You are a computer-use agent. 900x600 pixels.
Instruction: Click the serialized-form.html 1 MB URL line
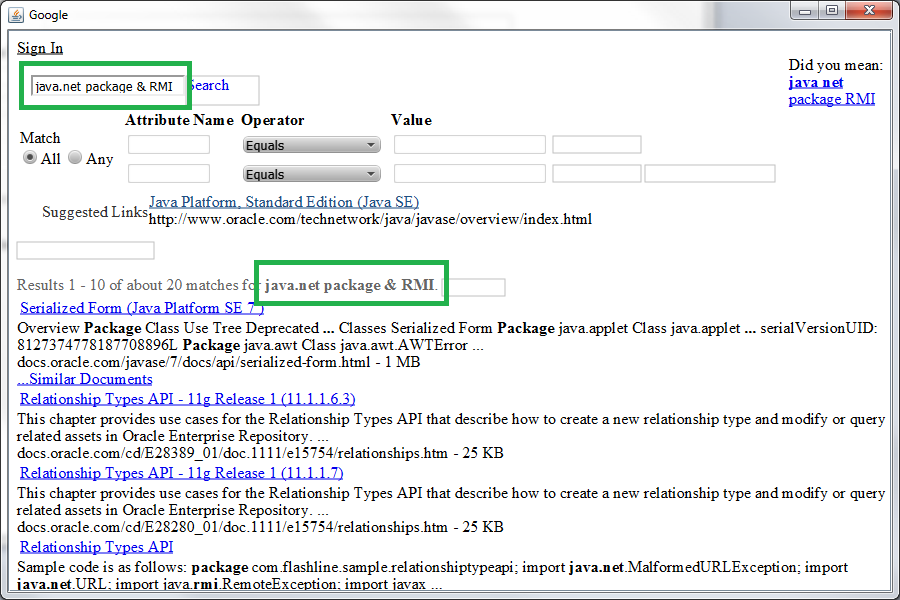pos(219,362)
